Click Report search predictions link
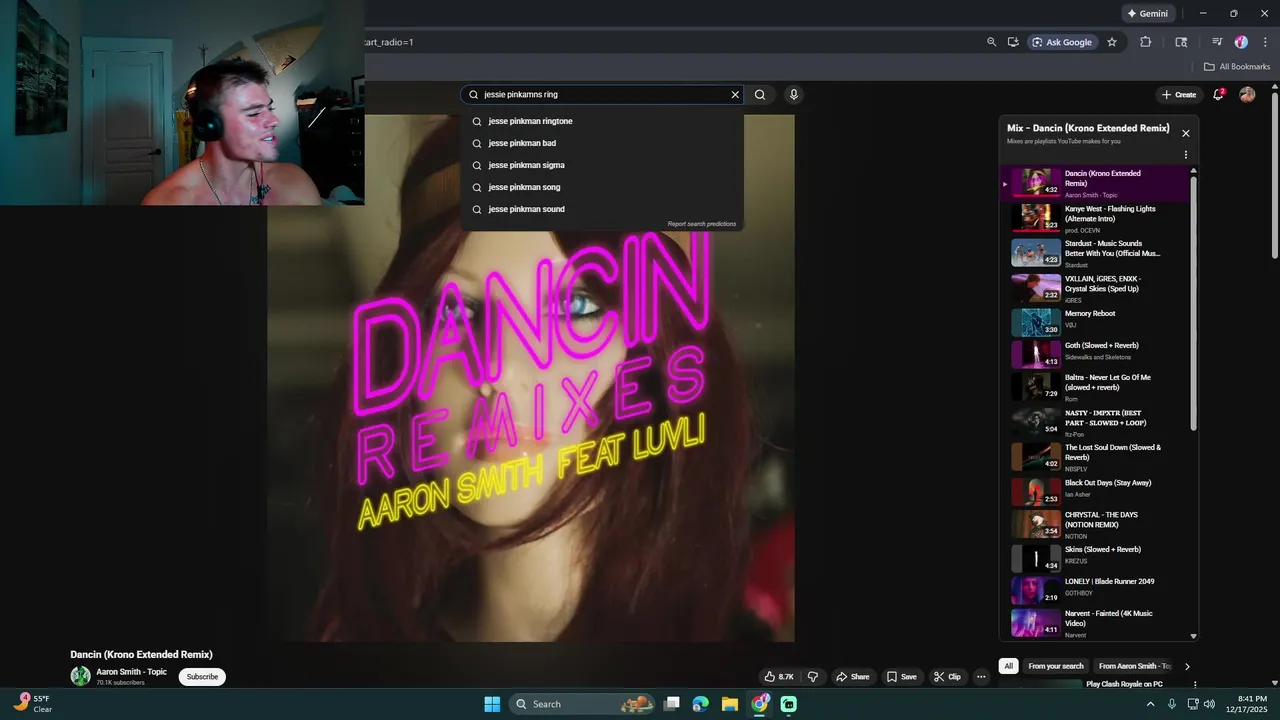The image size is (1280, 720). pos(702,224)
